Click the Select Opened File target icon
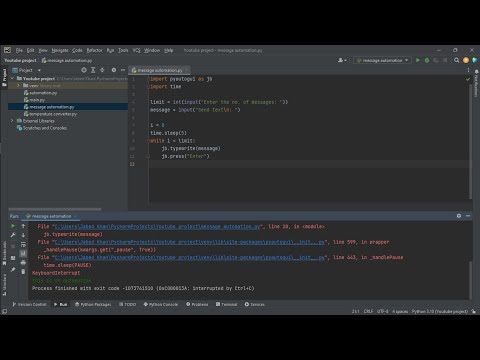This screenshot has height=360, width=480. (84, 70)
